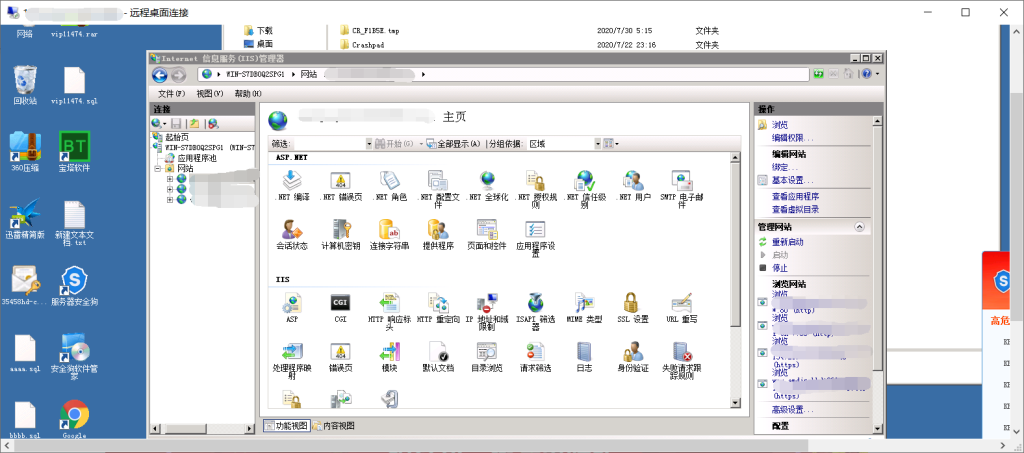Select 起始页 in the connections tree
Image resolution: width=1024 pixels, height=453 pixels.
point(177,137)
